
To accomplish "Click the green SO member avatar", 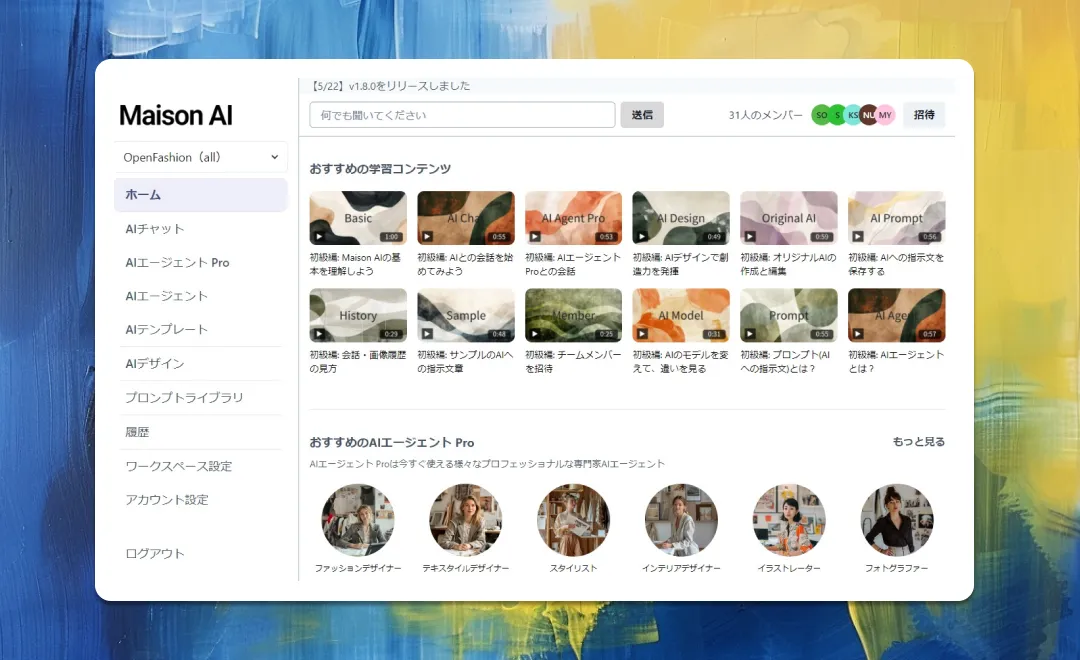I will point(821,115).
